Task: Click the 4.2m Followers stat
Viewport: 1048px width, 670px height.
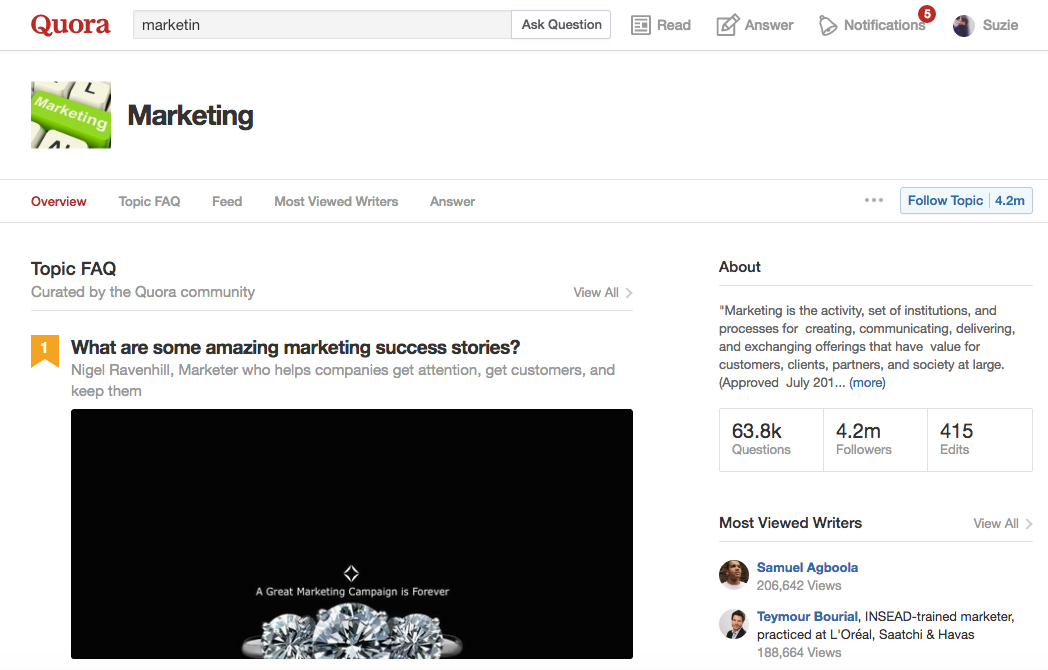Action: coord(875,439)
